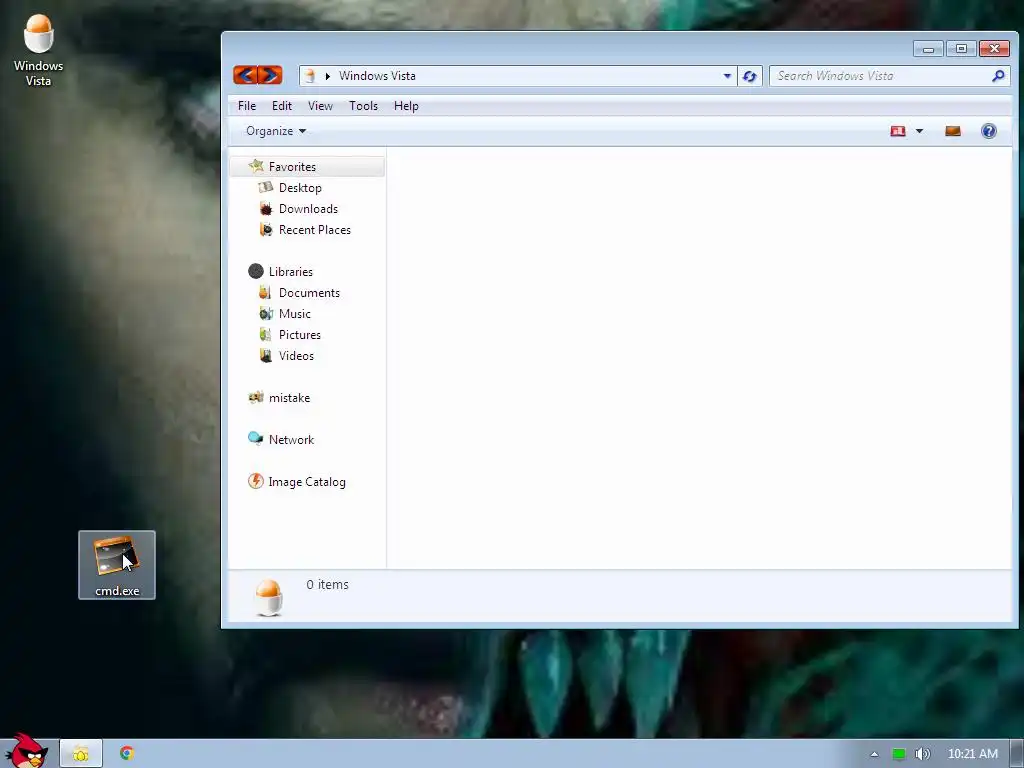The width and height of the screenshot is (1024, 768).
Task: Click the Music library icon
Action: click(x=266, y=313)
